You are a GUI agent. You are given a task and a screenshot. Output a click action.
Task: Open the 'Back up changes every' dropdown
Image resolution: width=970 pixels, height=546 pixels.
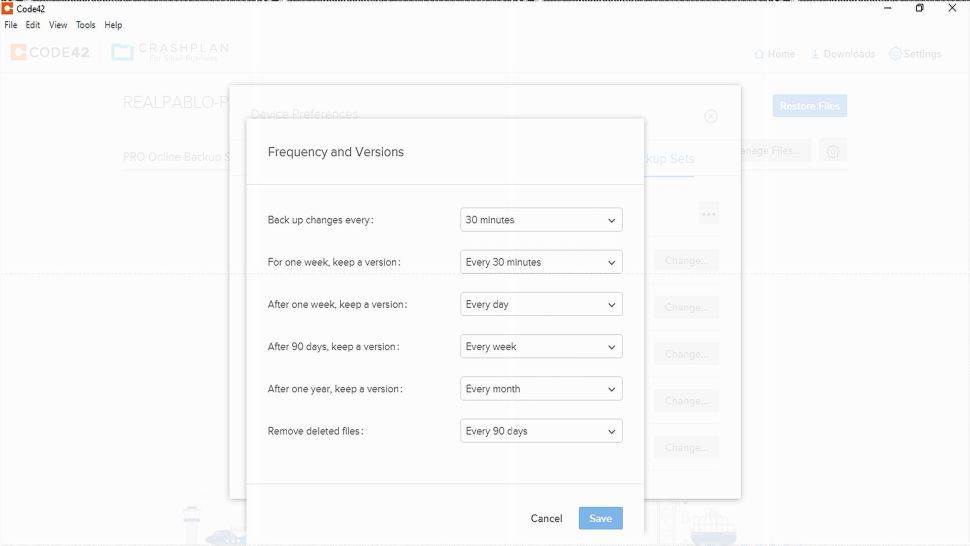(541, 220)
